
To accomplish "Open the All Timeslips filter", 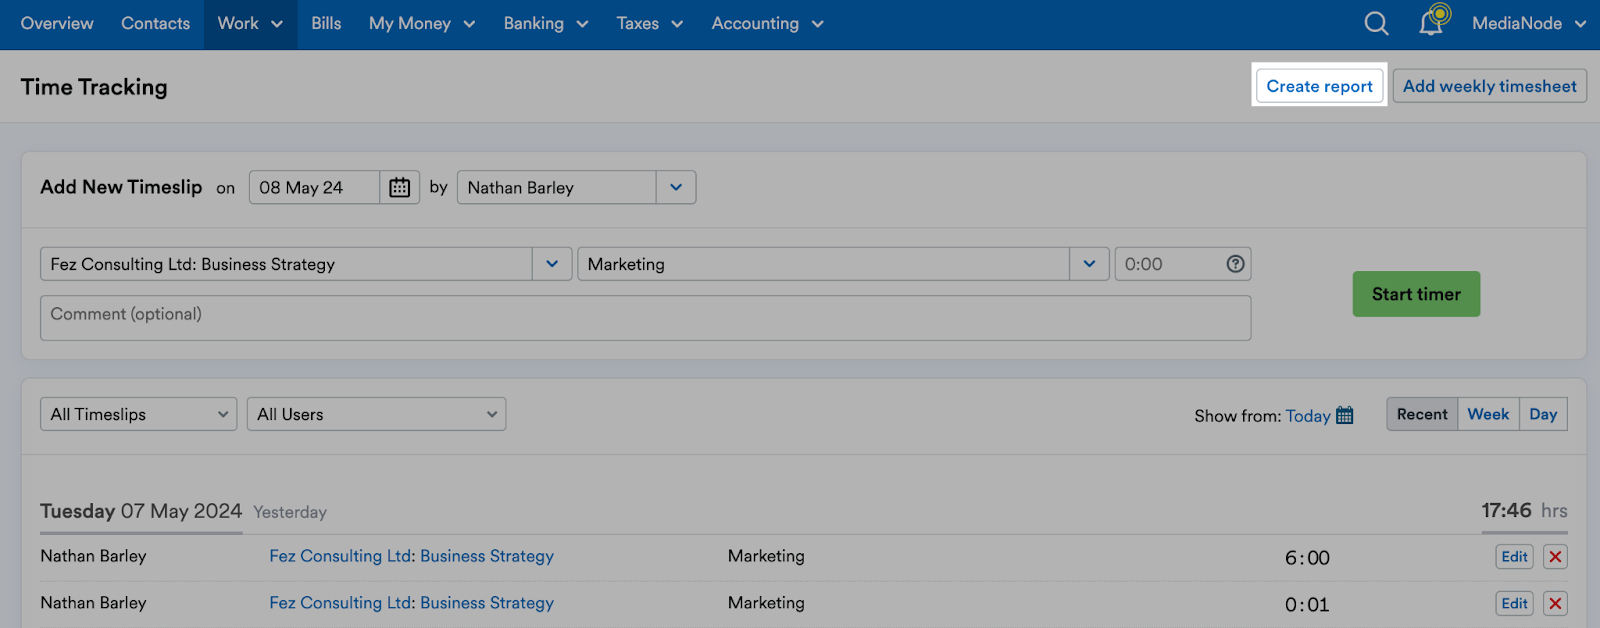I will pyautogui.click(x=138, y=414).
